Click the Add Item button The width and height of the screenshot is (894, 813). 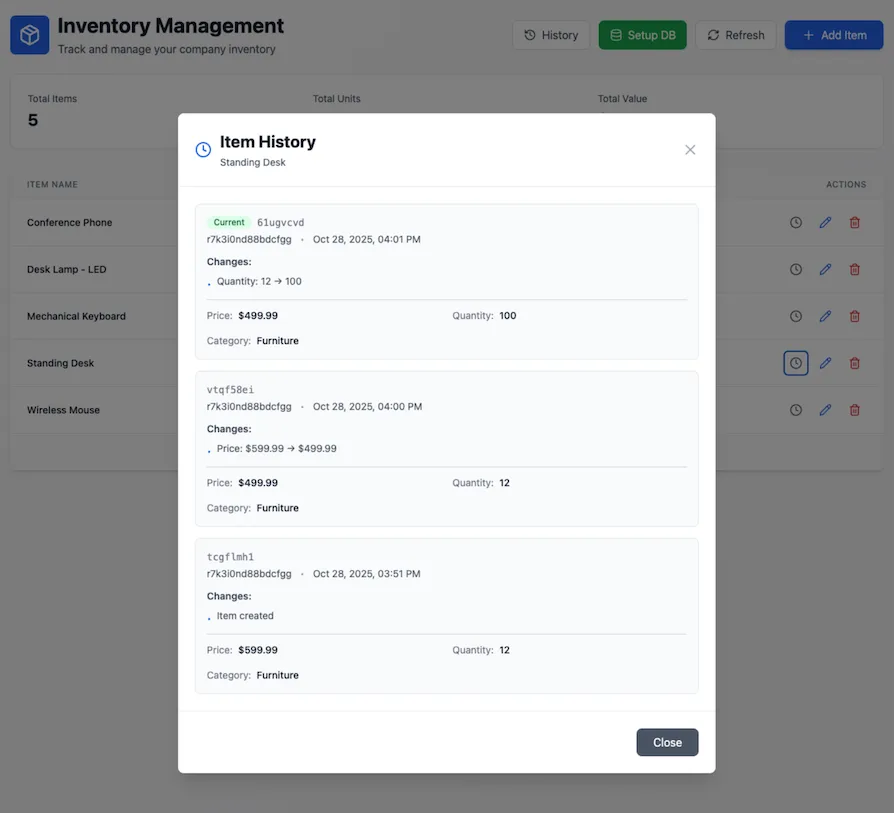point(834,35)
